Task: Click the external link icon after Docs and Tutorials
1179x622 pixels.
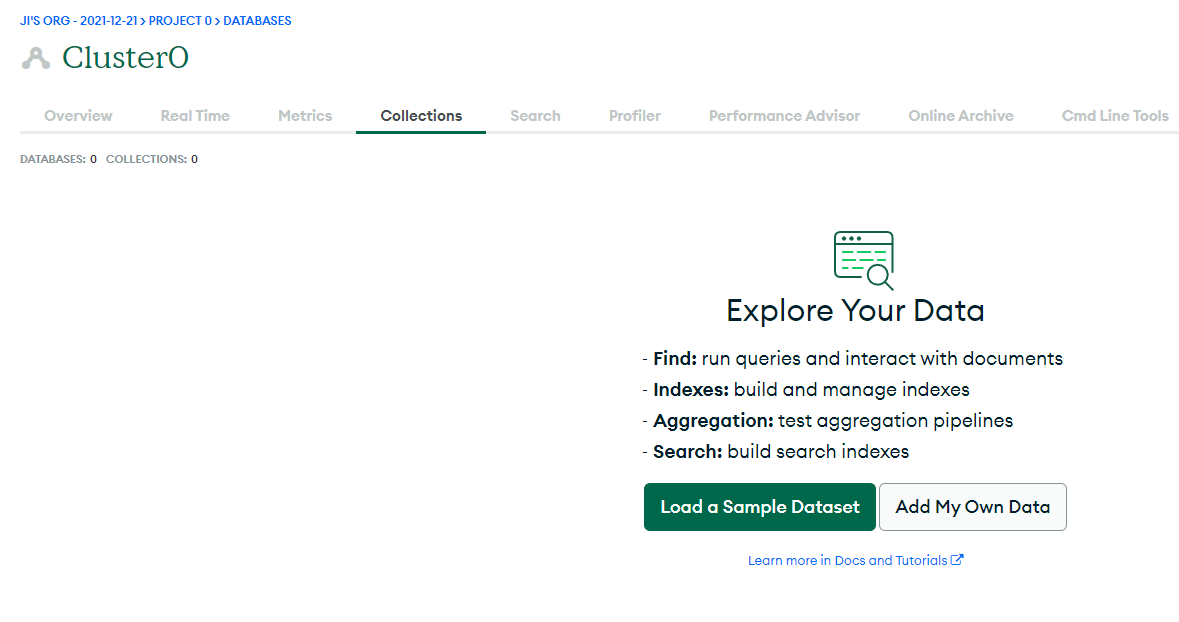Action: [957, 560]
